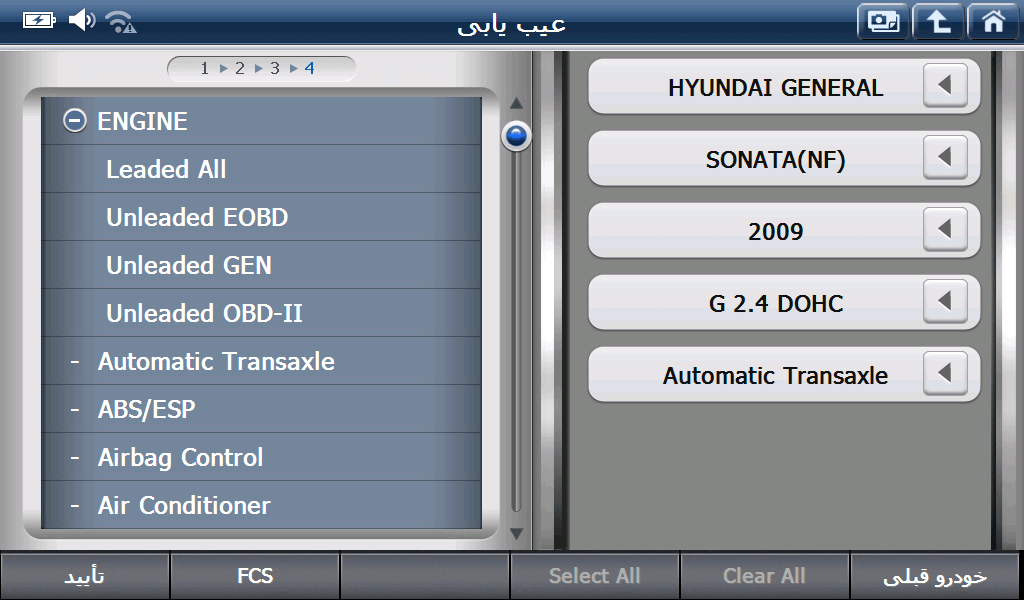Viewport: 1024px width, 600px height.
Task: Click arrow beside SONATA(NF)
Action: (945, 159)
